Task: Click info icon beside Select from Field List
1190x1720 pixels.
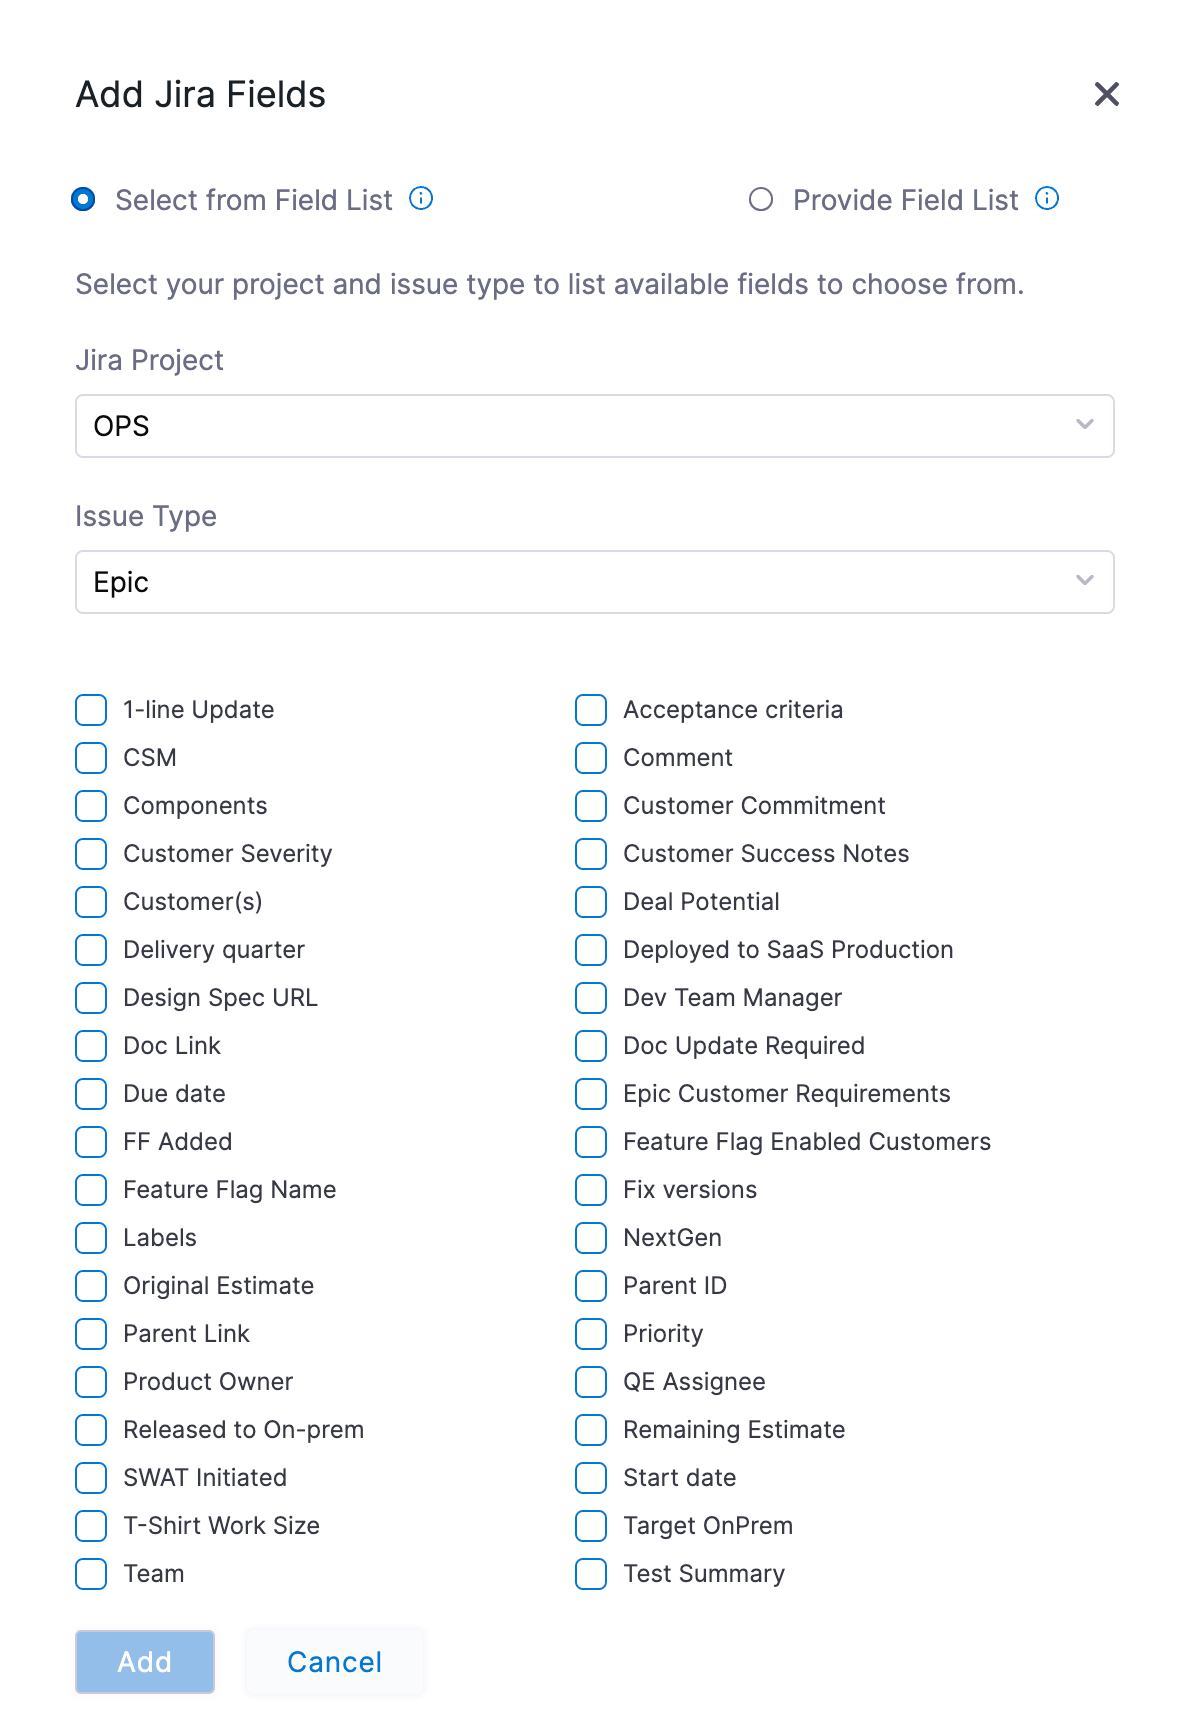Action: pos(421,199)
